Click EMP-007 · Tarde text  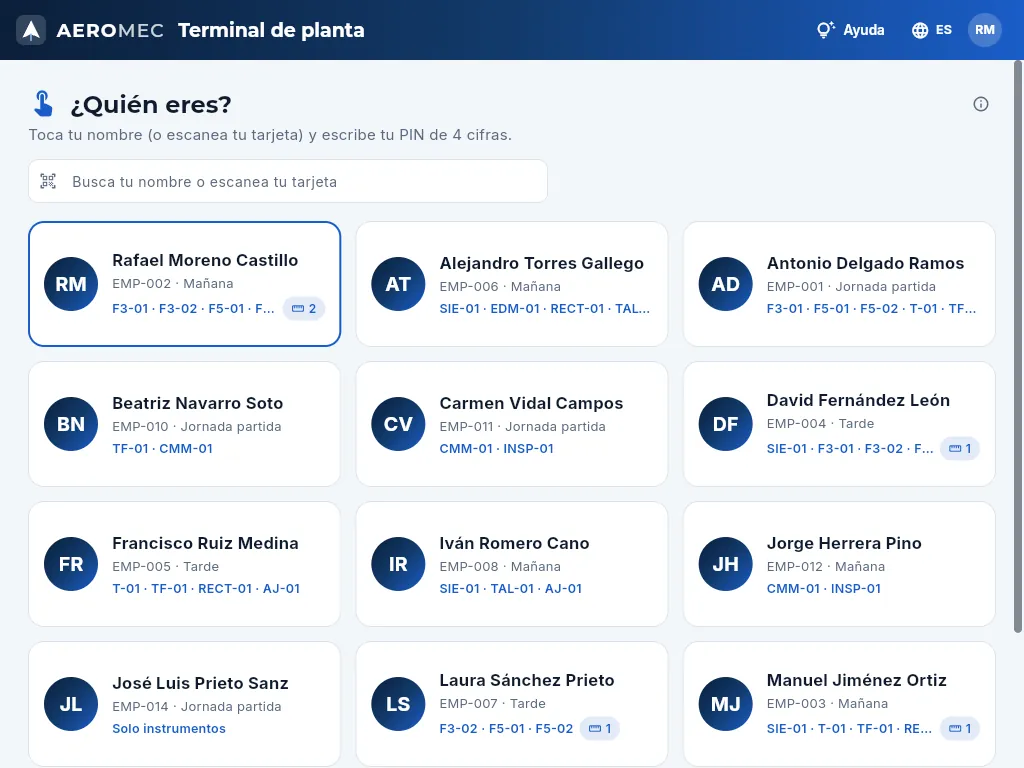tap(492, 704)
